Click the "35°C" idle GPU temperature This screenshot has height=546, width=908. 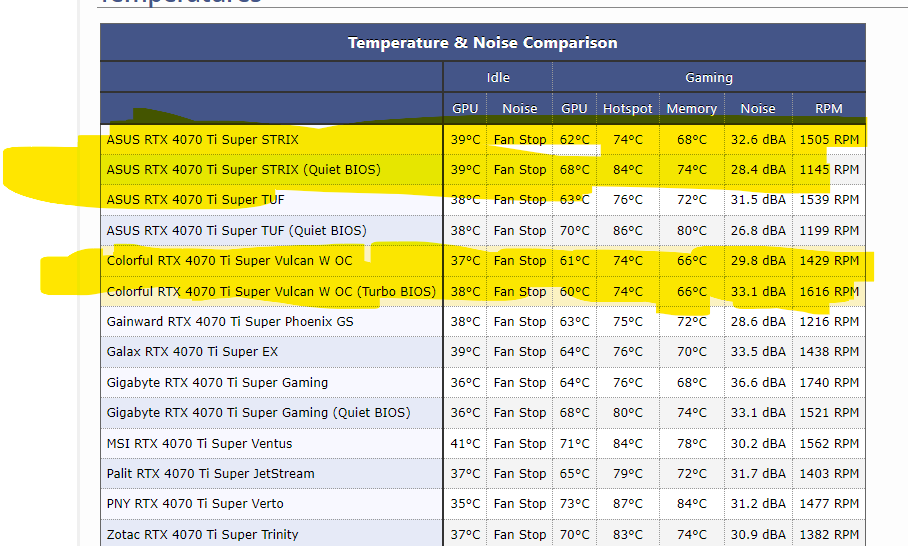pos(466,504)
